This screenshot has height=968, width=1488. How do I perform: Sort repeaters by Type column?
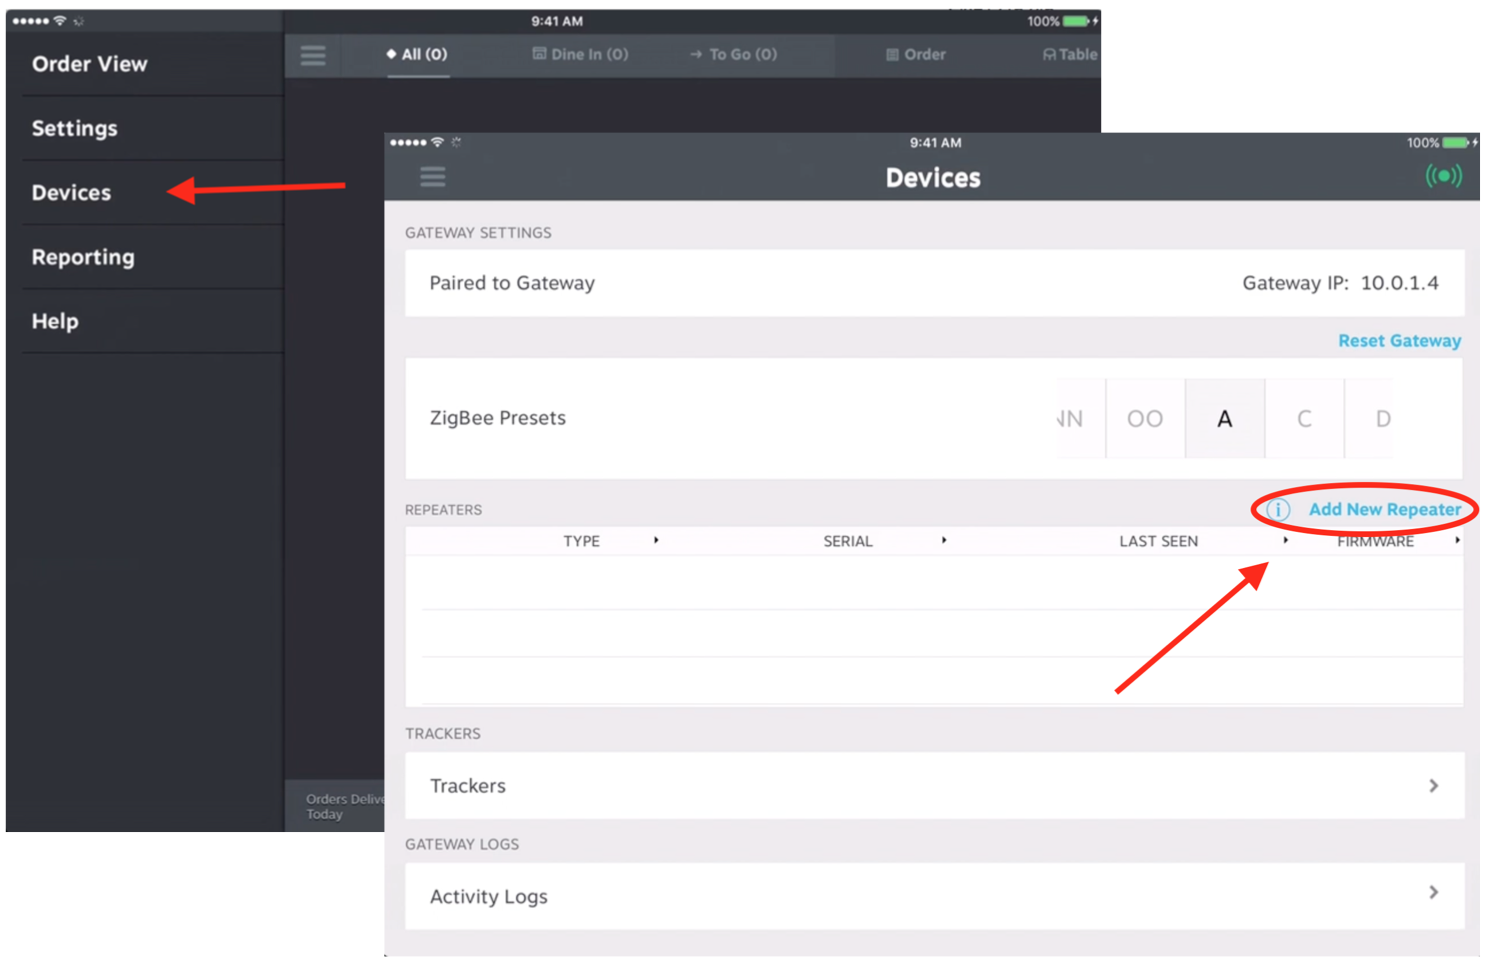pos(581,541)
